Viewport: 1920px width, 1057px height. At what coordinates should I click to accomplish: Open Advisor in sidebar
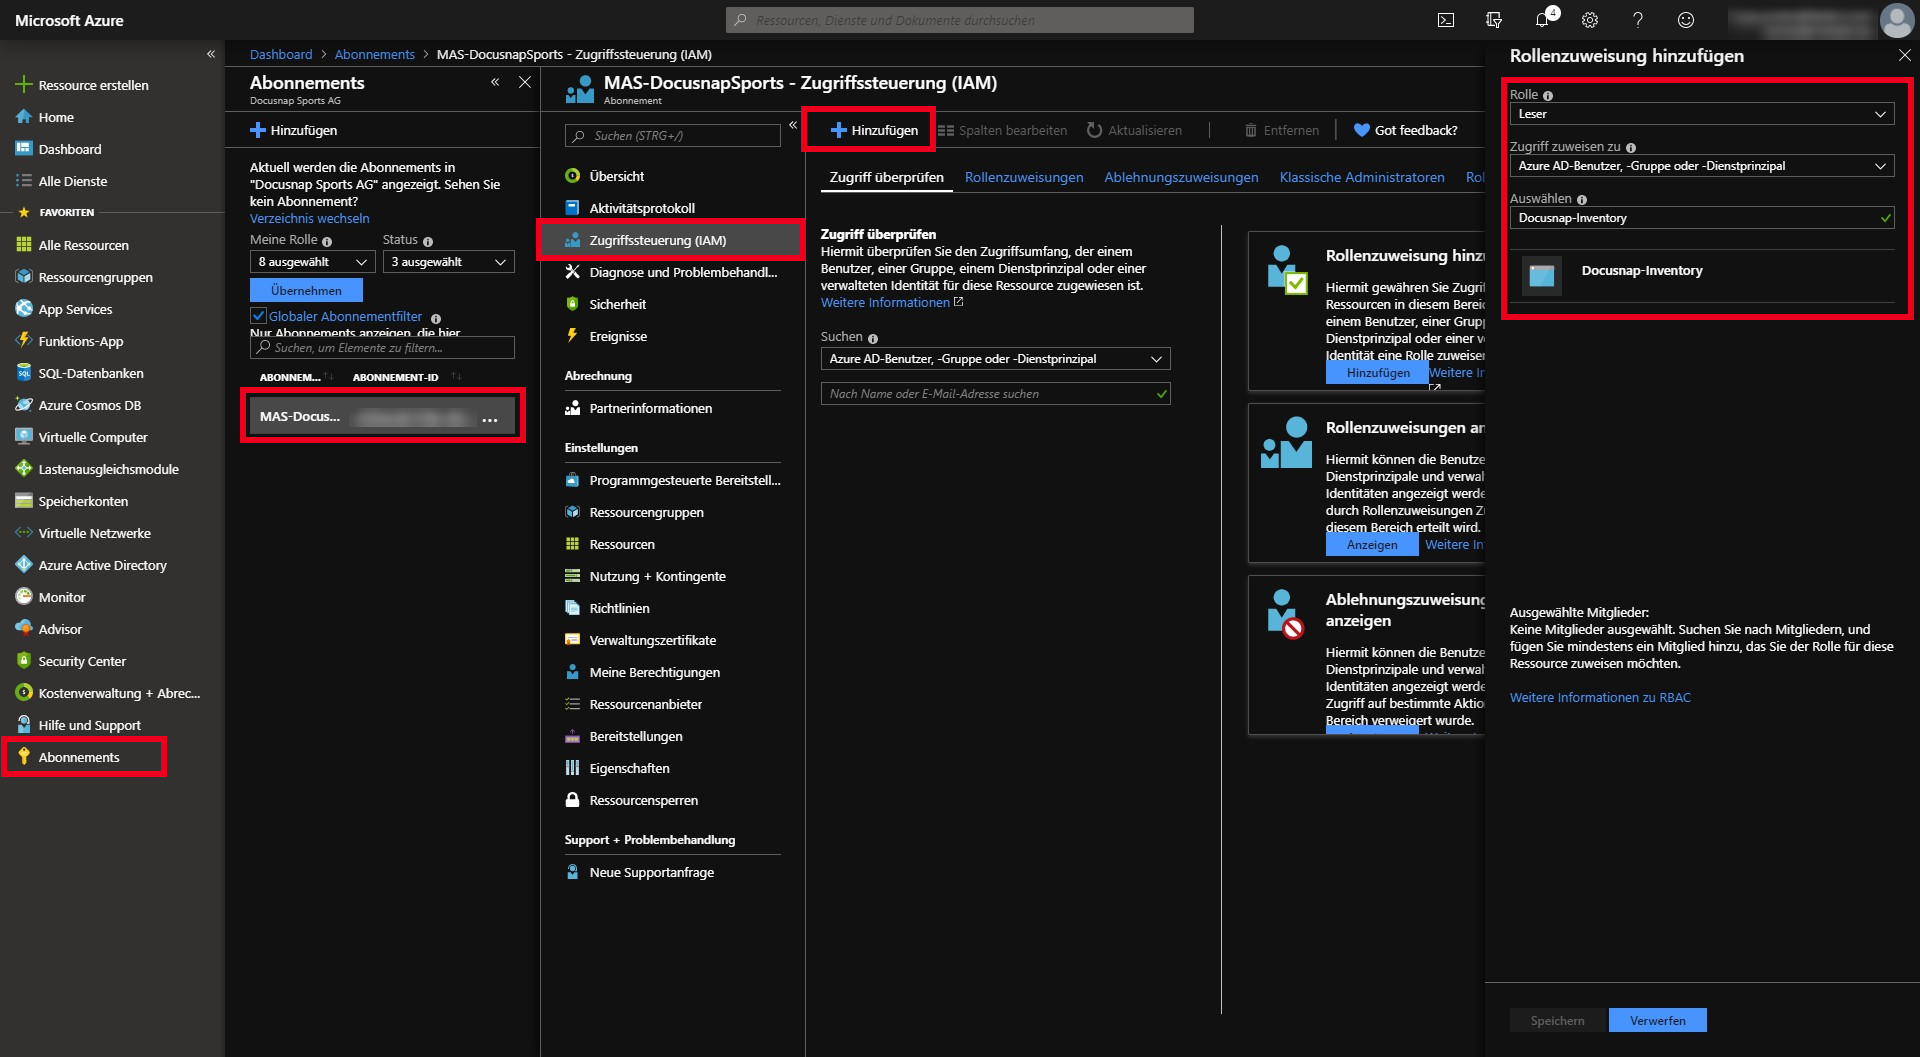[60, 629]
